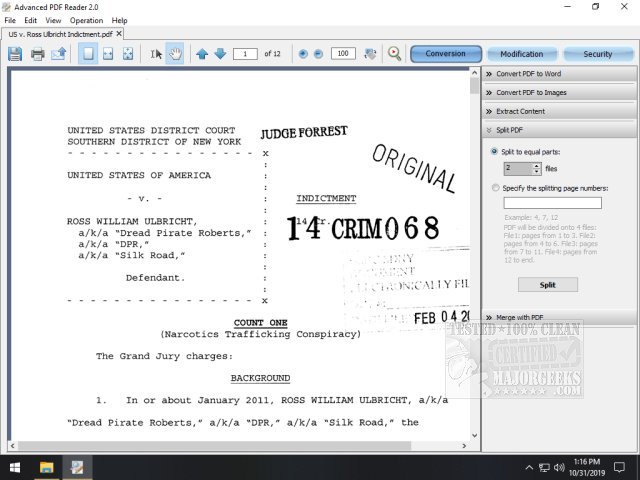Screen dimensions: 640x480
Task: Click the BACKGROUND heading text
Action: pos(260,378)
